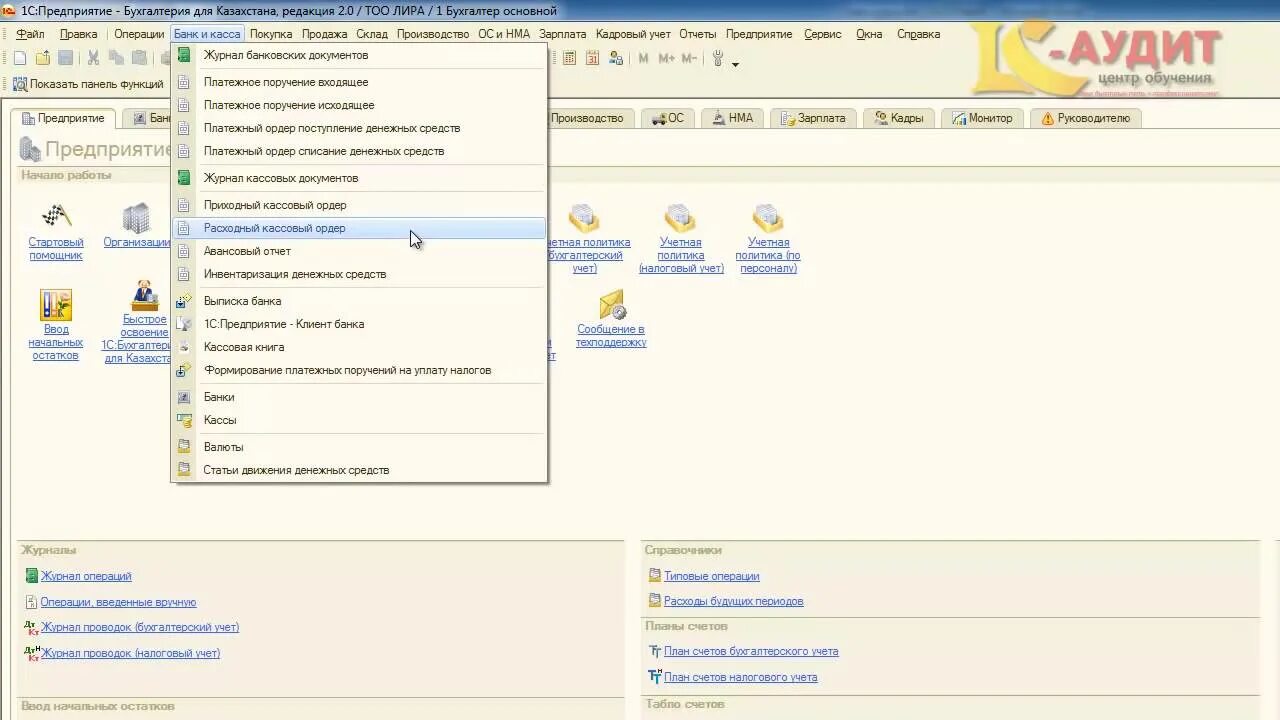
Task: Click the New document toolbar icon
Action: tap(20, 59)
